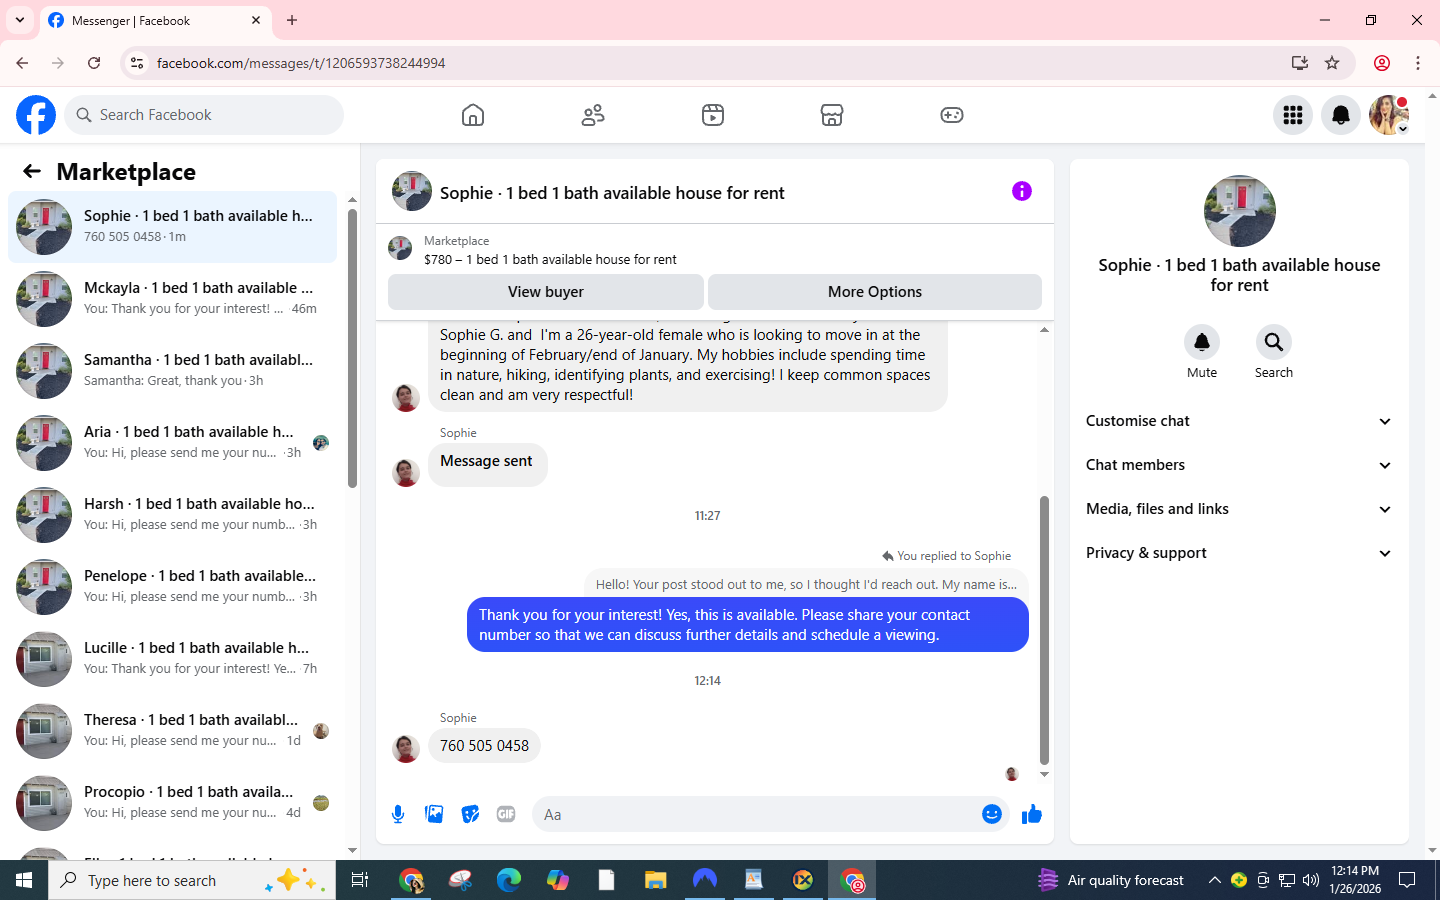Open Harsh conversation in list
Screen dimensions: 1440x900
point(172,515)
